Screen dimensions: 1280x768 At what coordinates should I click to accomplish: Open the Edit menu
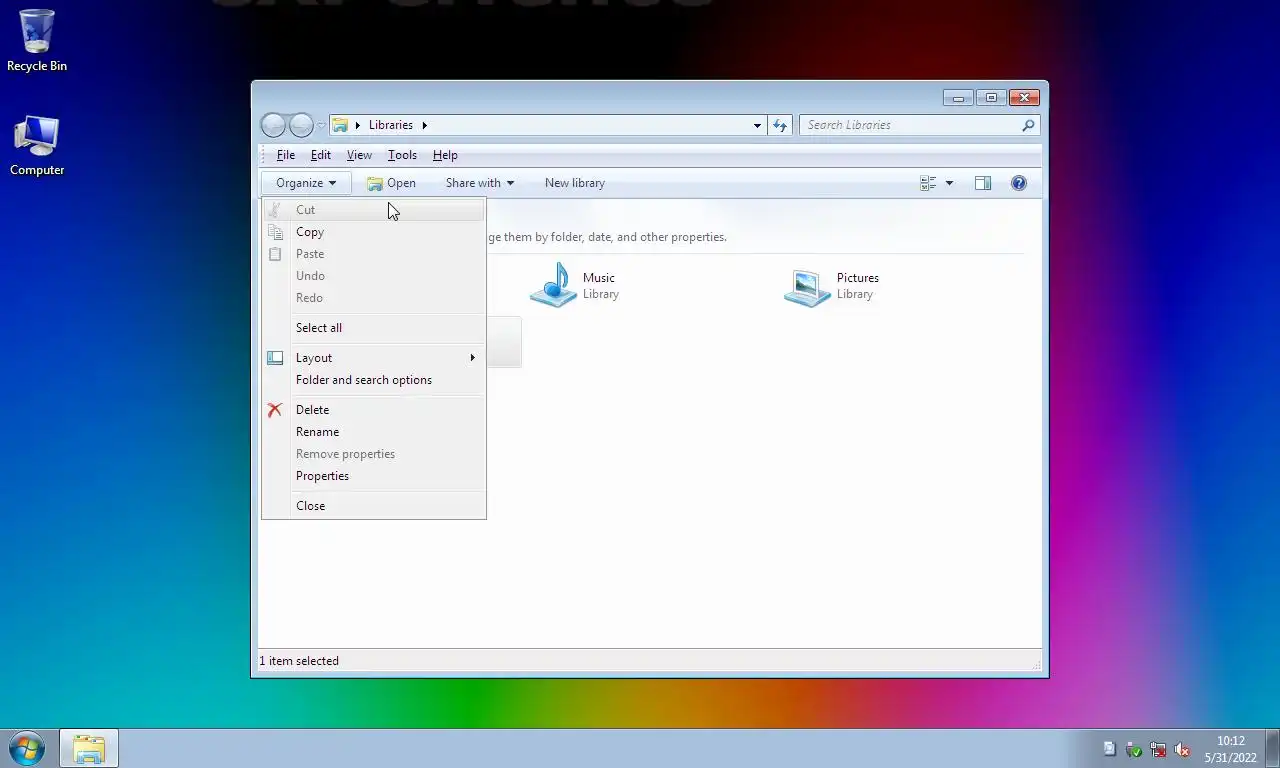[x=320, y=155]
